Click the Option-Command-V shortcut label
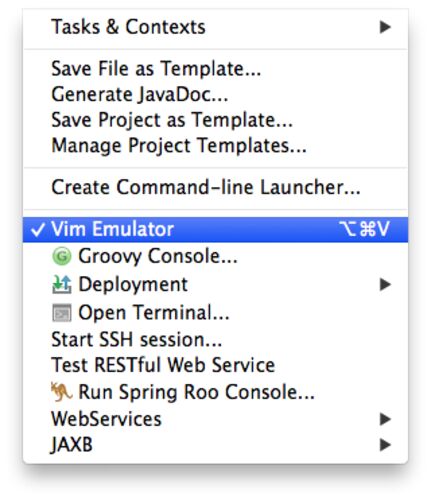Screen dimensions: 431x500 [x=364, y=229]
